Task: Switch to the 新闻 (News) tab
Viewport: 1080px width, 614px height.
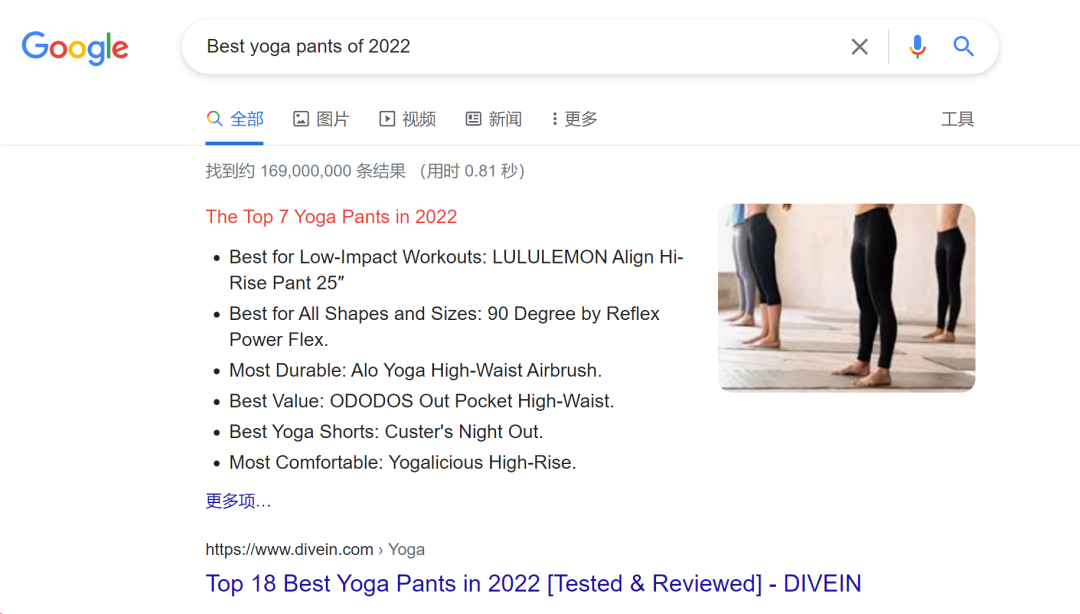Action: [x=494, y=119]
